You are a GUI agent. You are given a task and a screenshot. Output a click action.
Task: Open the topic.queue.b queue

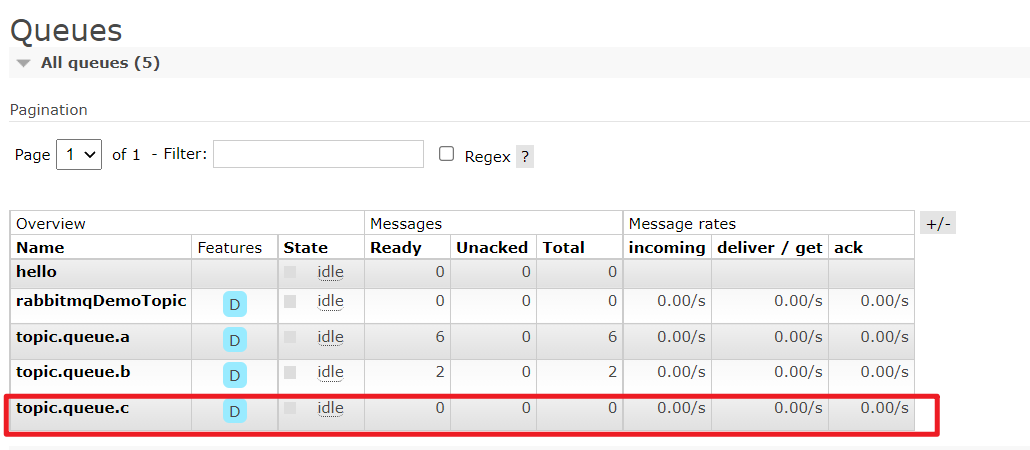(x=74, y=372)
